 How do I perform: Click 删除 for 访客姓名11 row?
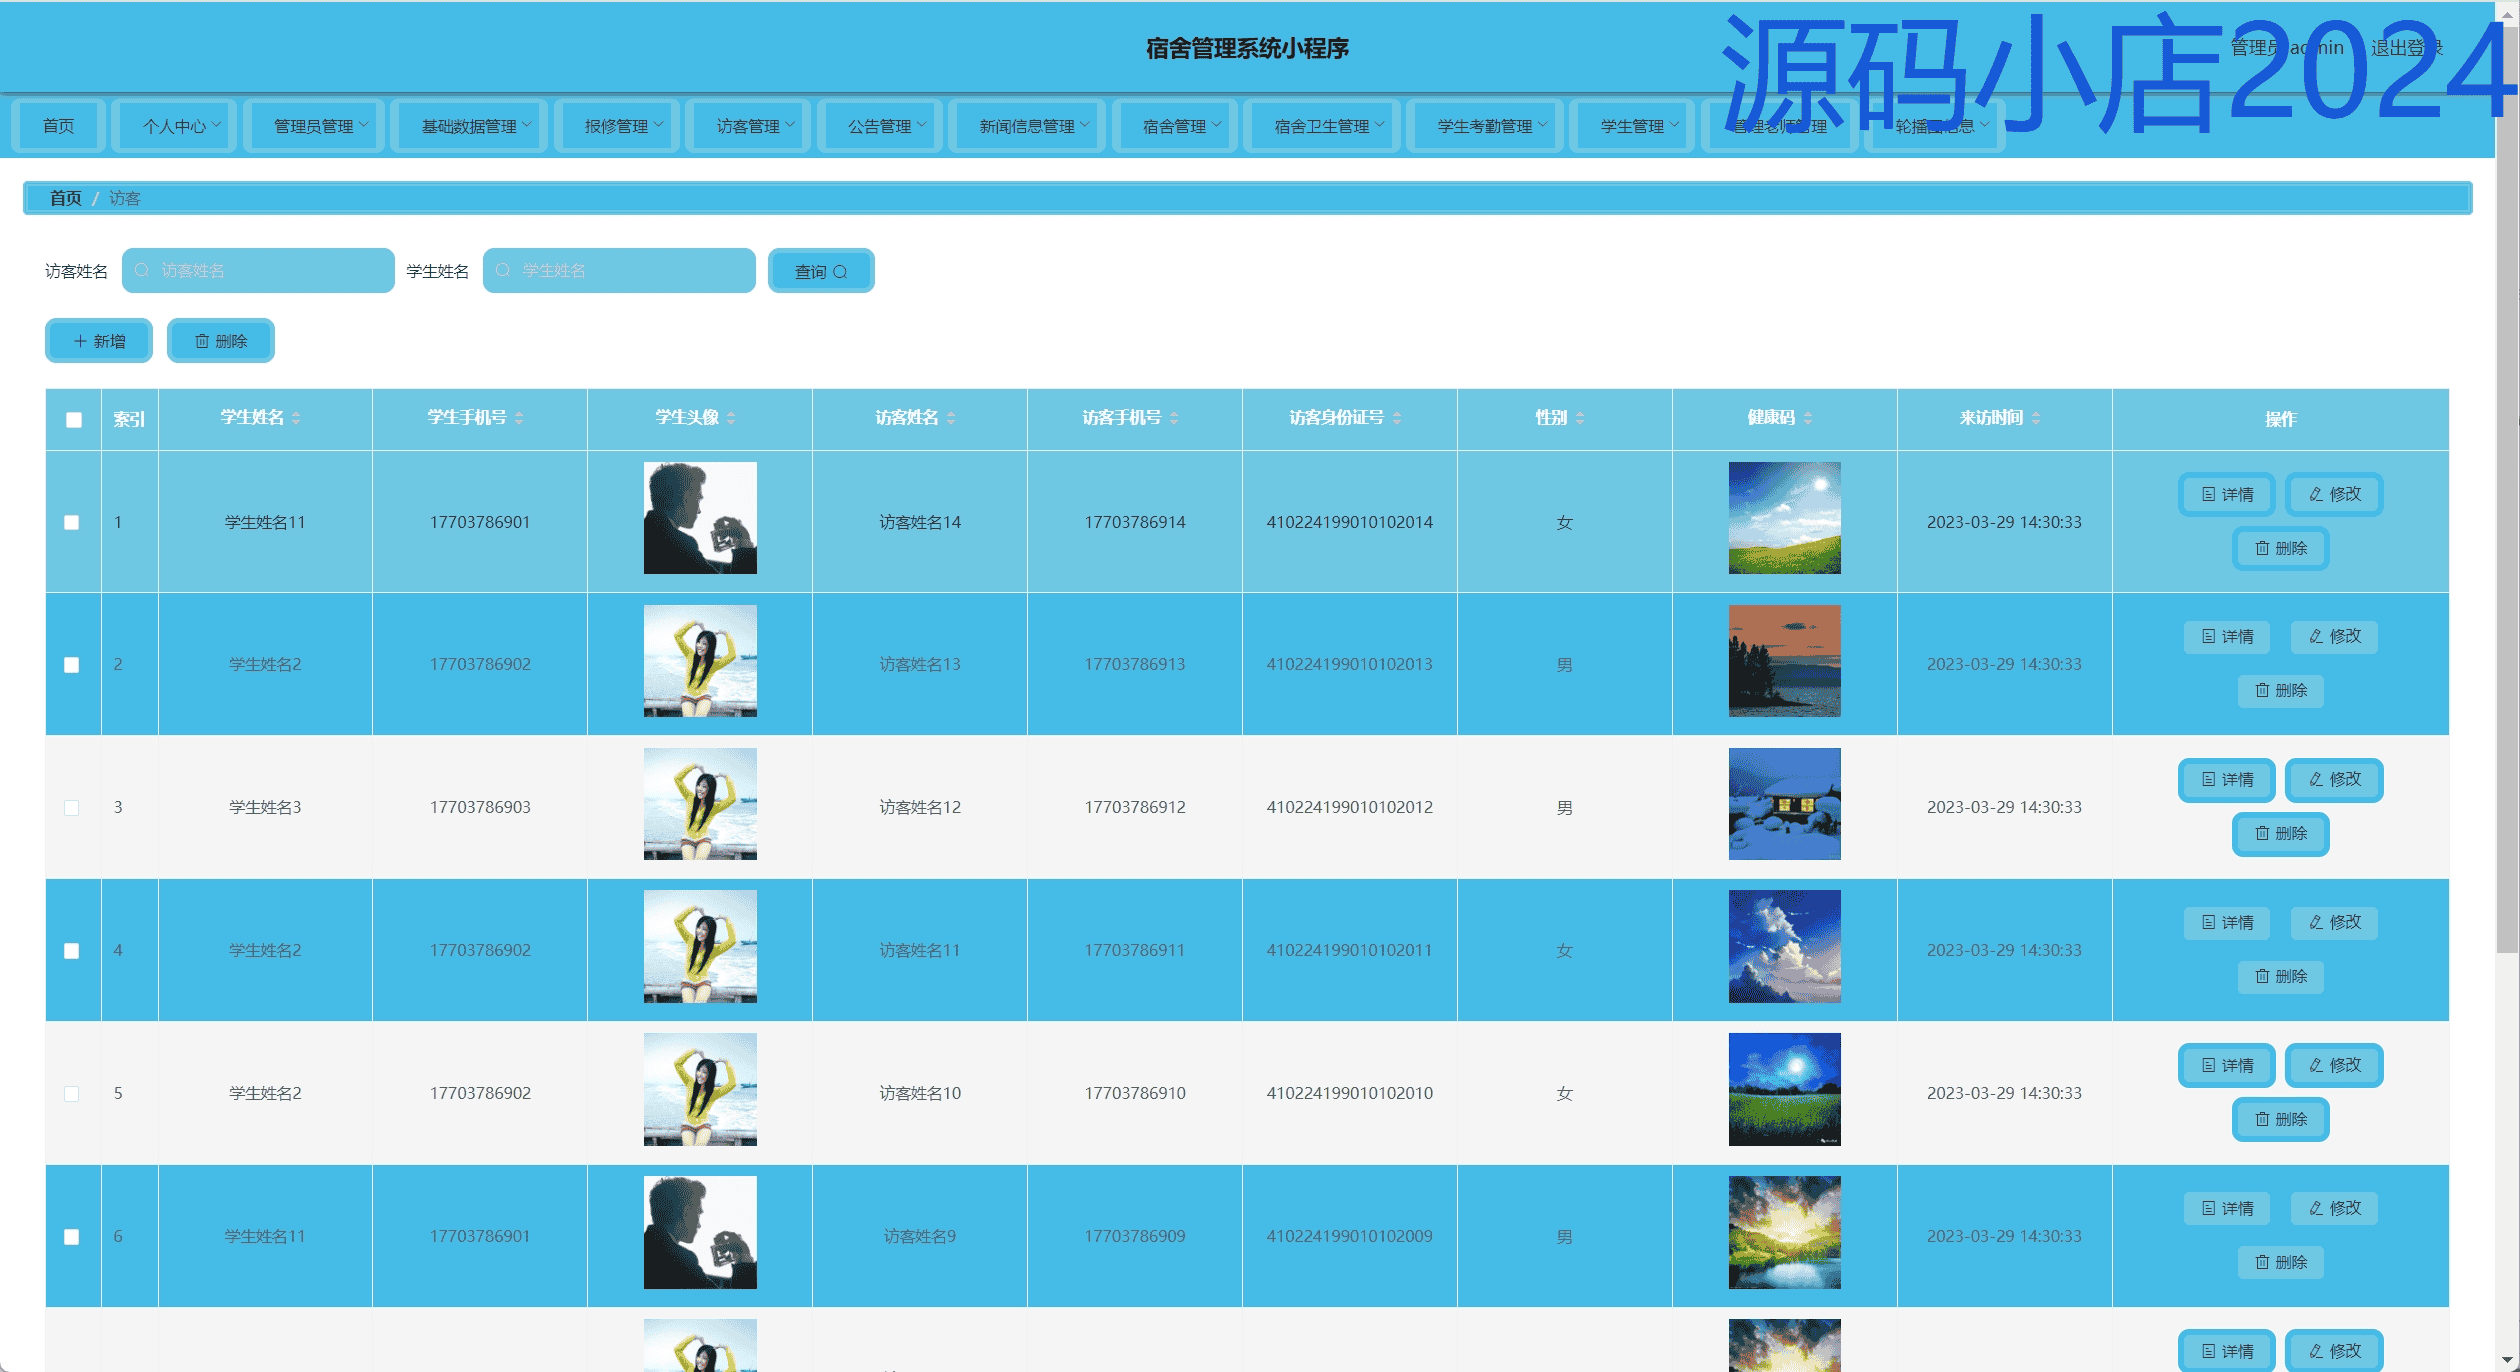(x=2281, y=977)
